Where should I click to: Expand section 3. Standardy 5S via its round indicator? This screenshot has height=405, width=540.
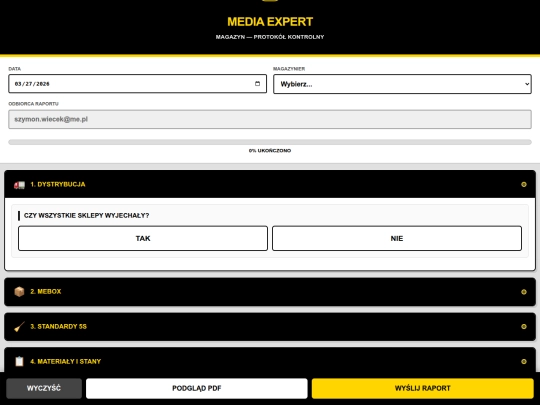(524, 326)
